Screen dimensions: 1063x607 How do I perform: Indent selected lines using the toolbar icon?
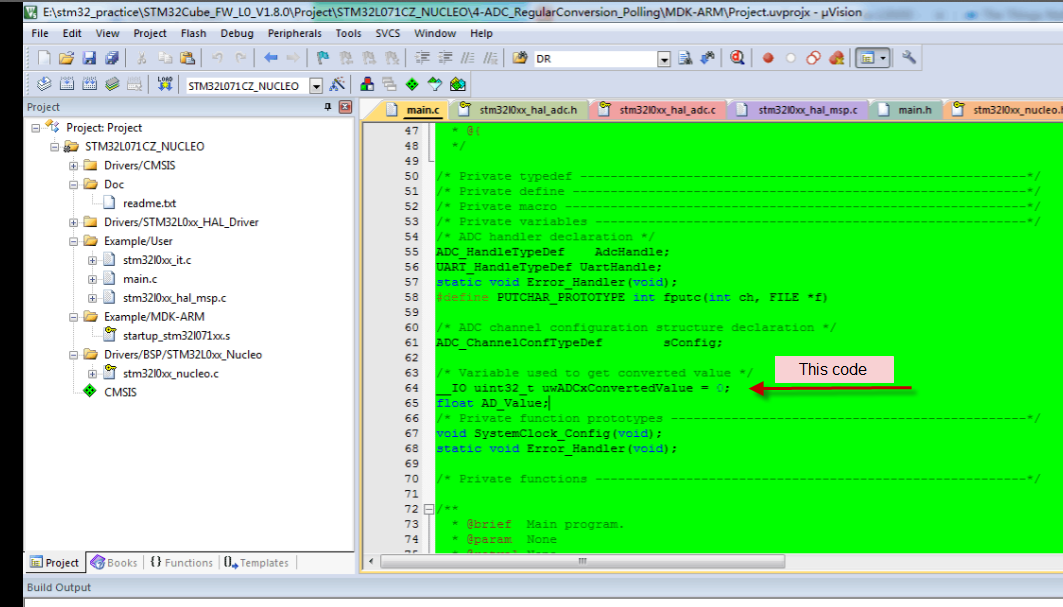422,58
